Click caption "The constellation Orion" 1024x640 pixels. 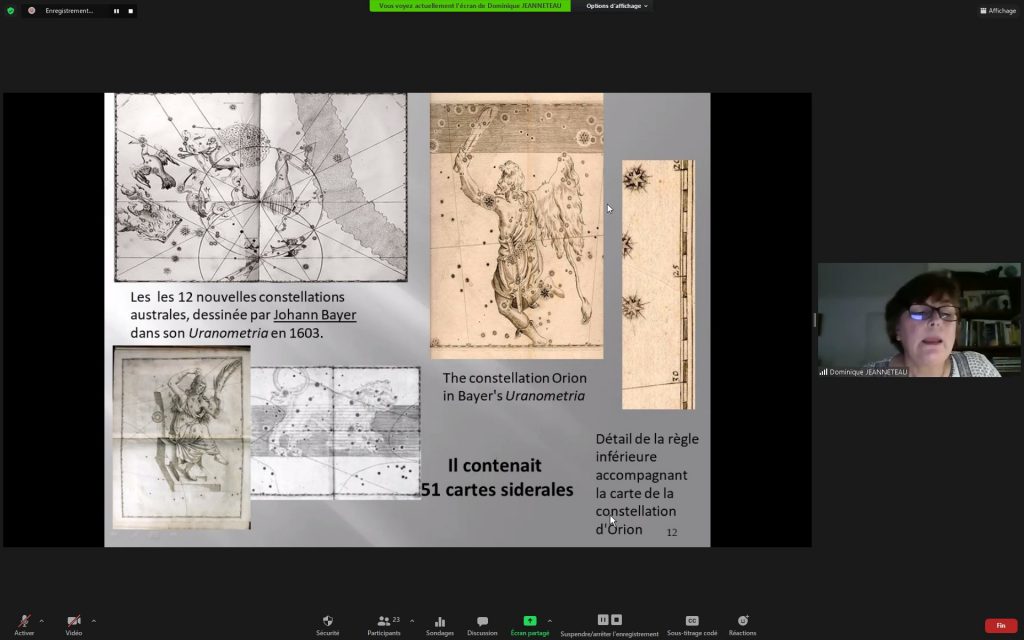point(515,377)
